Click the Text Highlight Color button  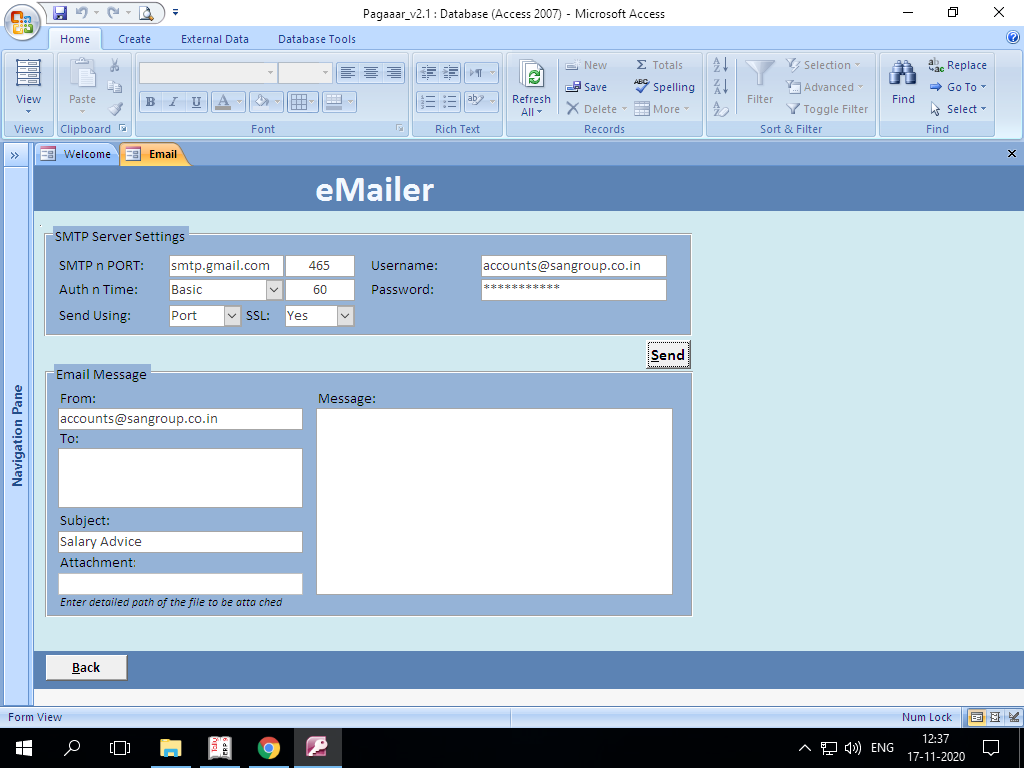475,102
